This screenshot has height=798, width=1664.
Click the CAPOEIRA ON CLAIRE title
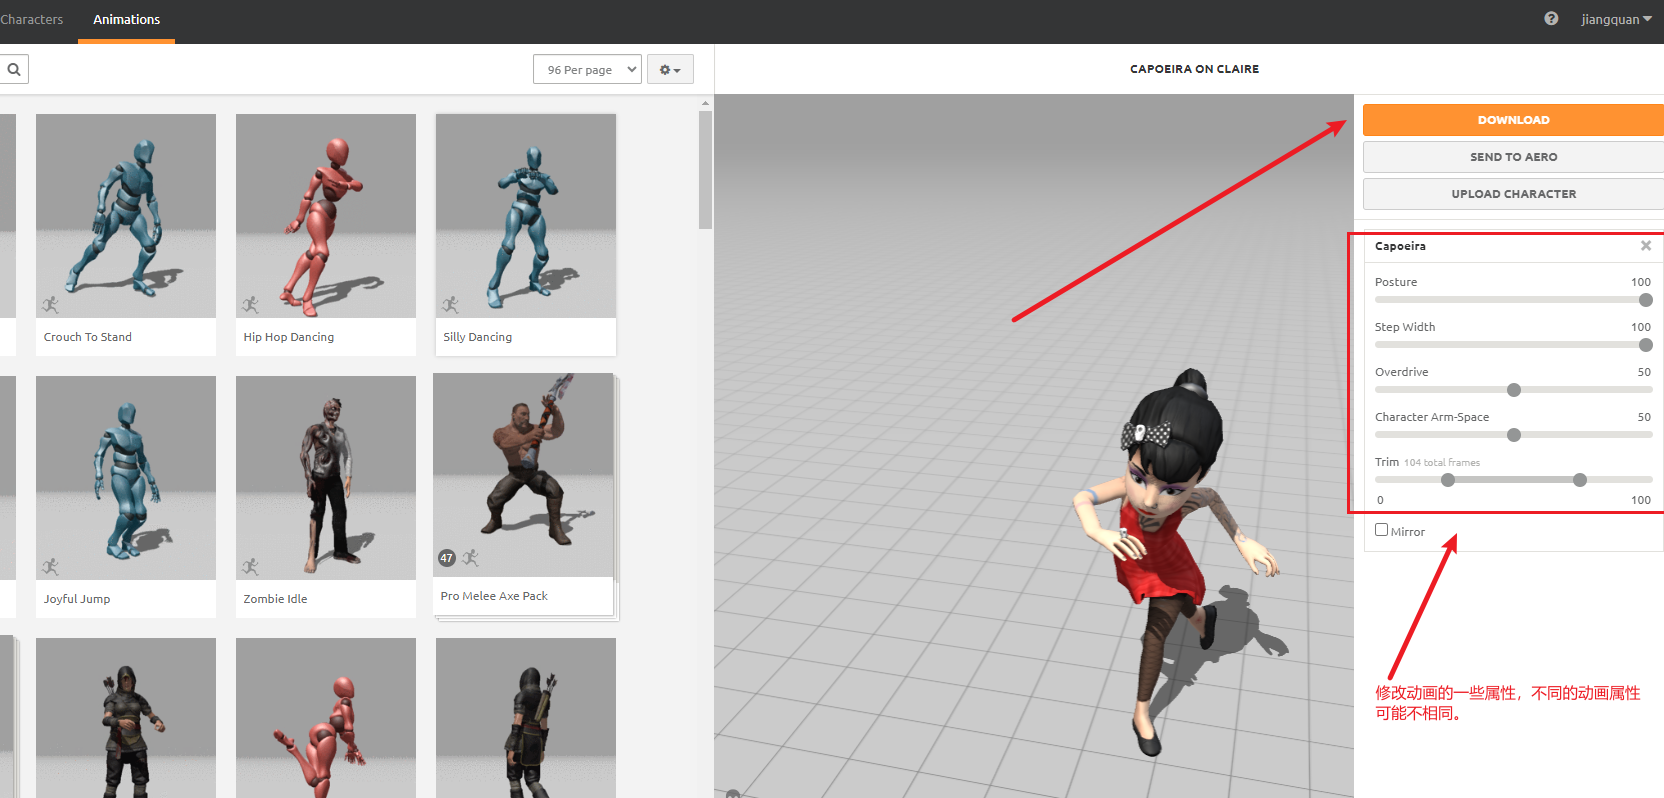[1194, 69]
